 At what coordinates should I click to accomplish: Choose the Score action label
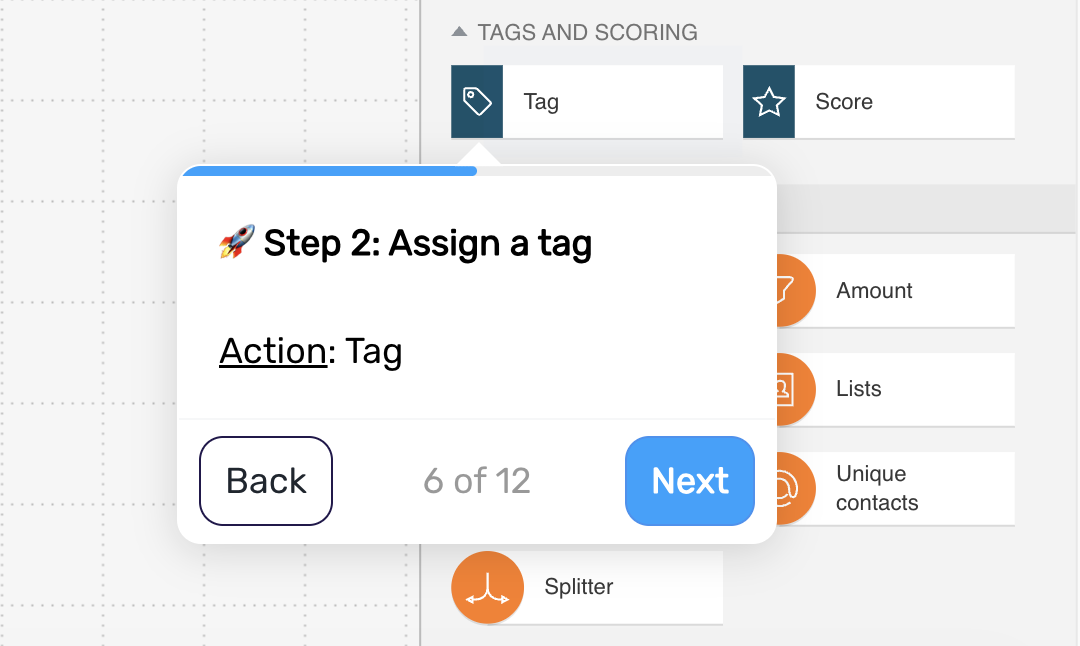tap(844, 102)
